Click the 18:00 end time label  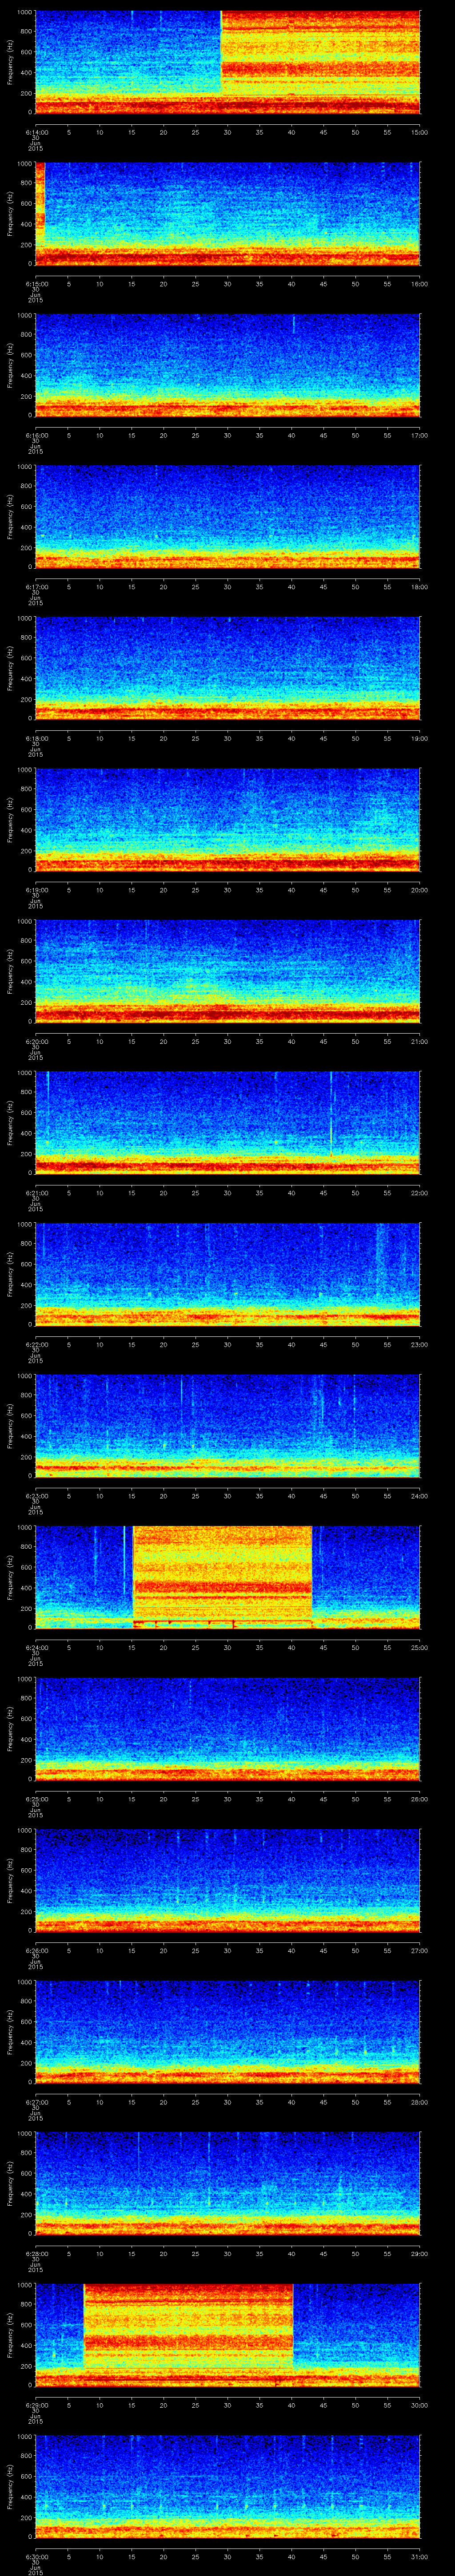420,587
